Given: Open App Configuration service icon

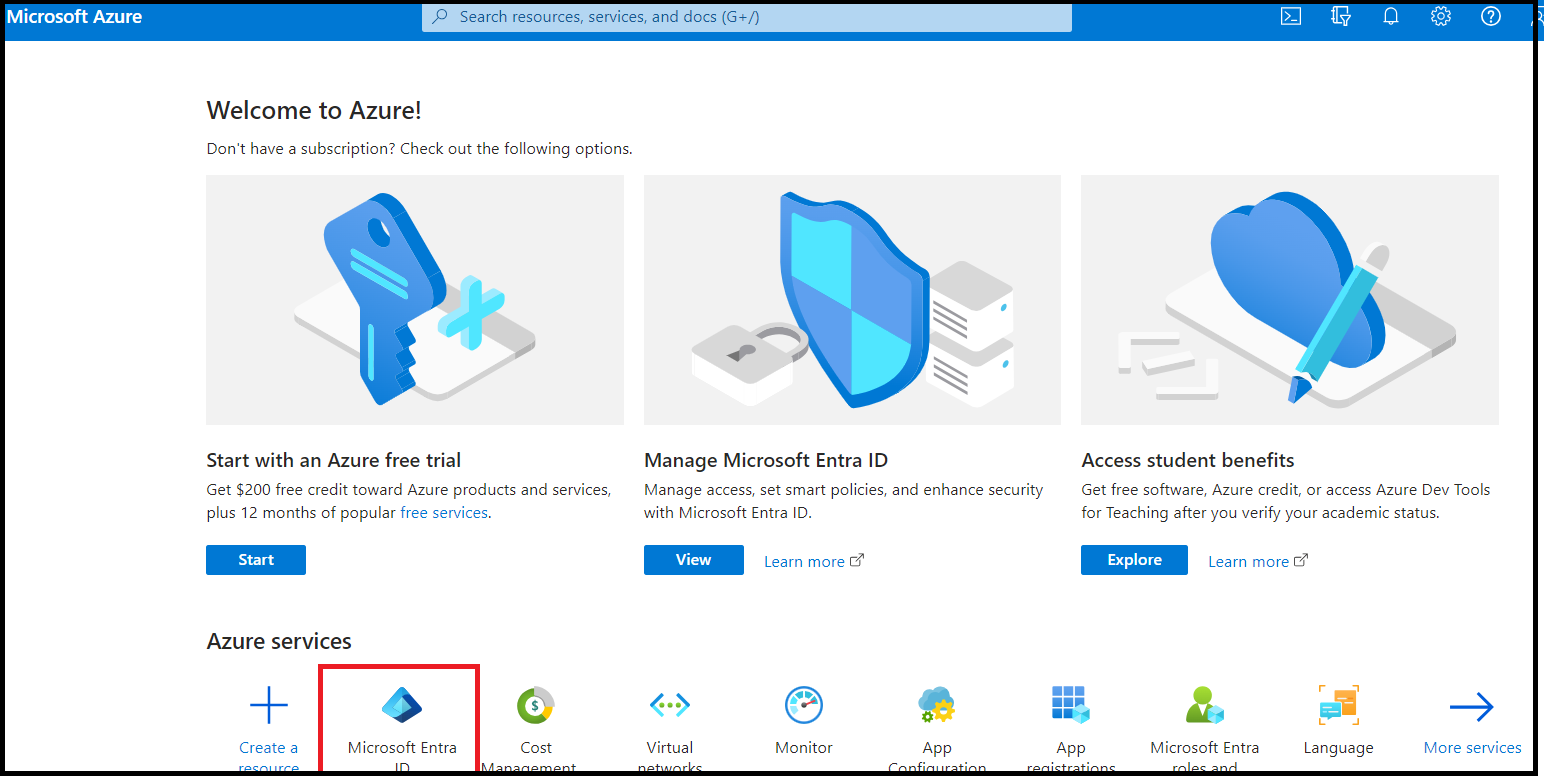Looking at the screenshot, I should point(937,706).
